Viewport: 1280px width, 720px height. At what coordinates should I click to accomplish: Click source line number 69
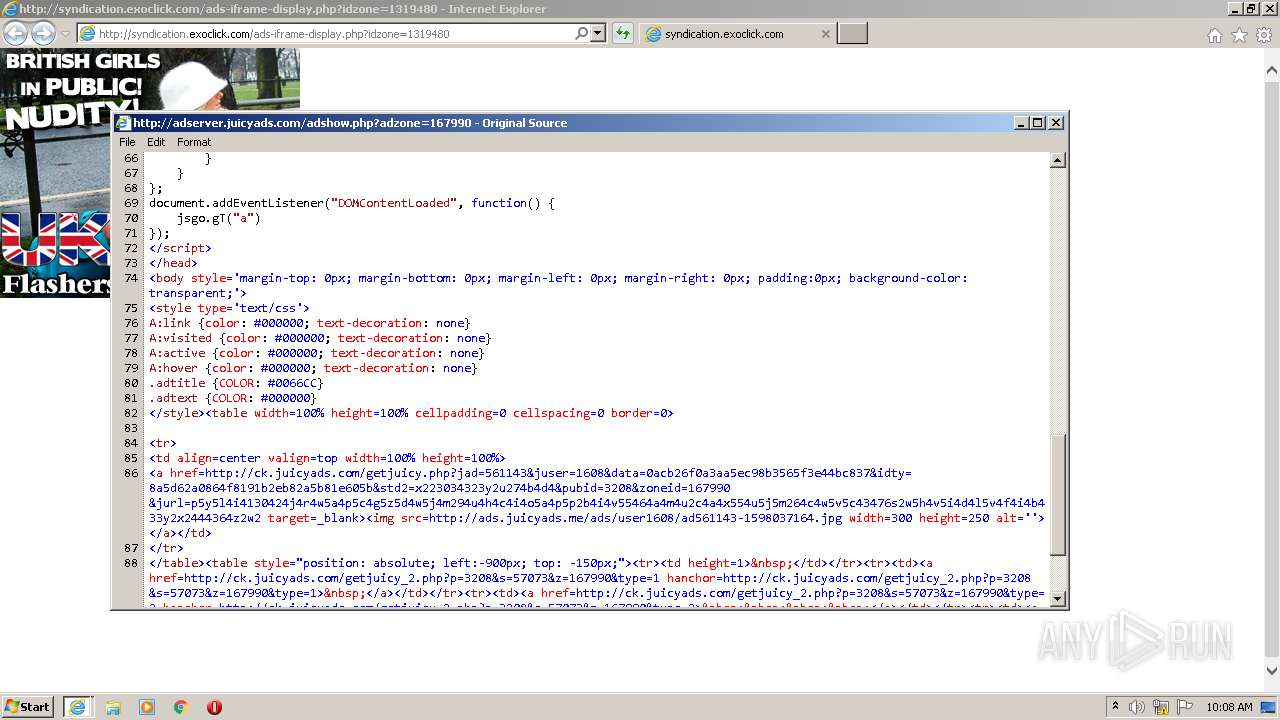(131, 203)
